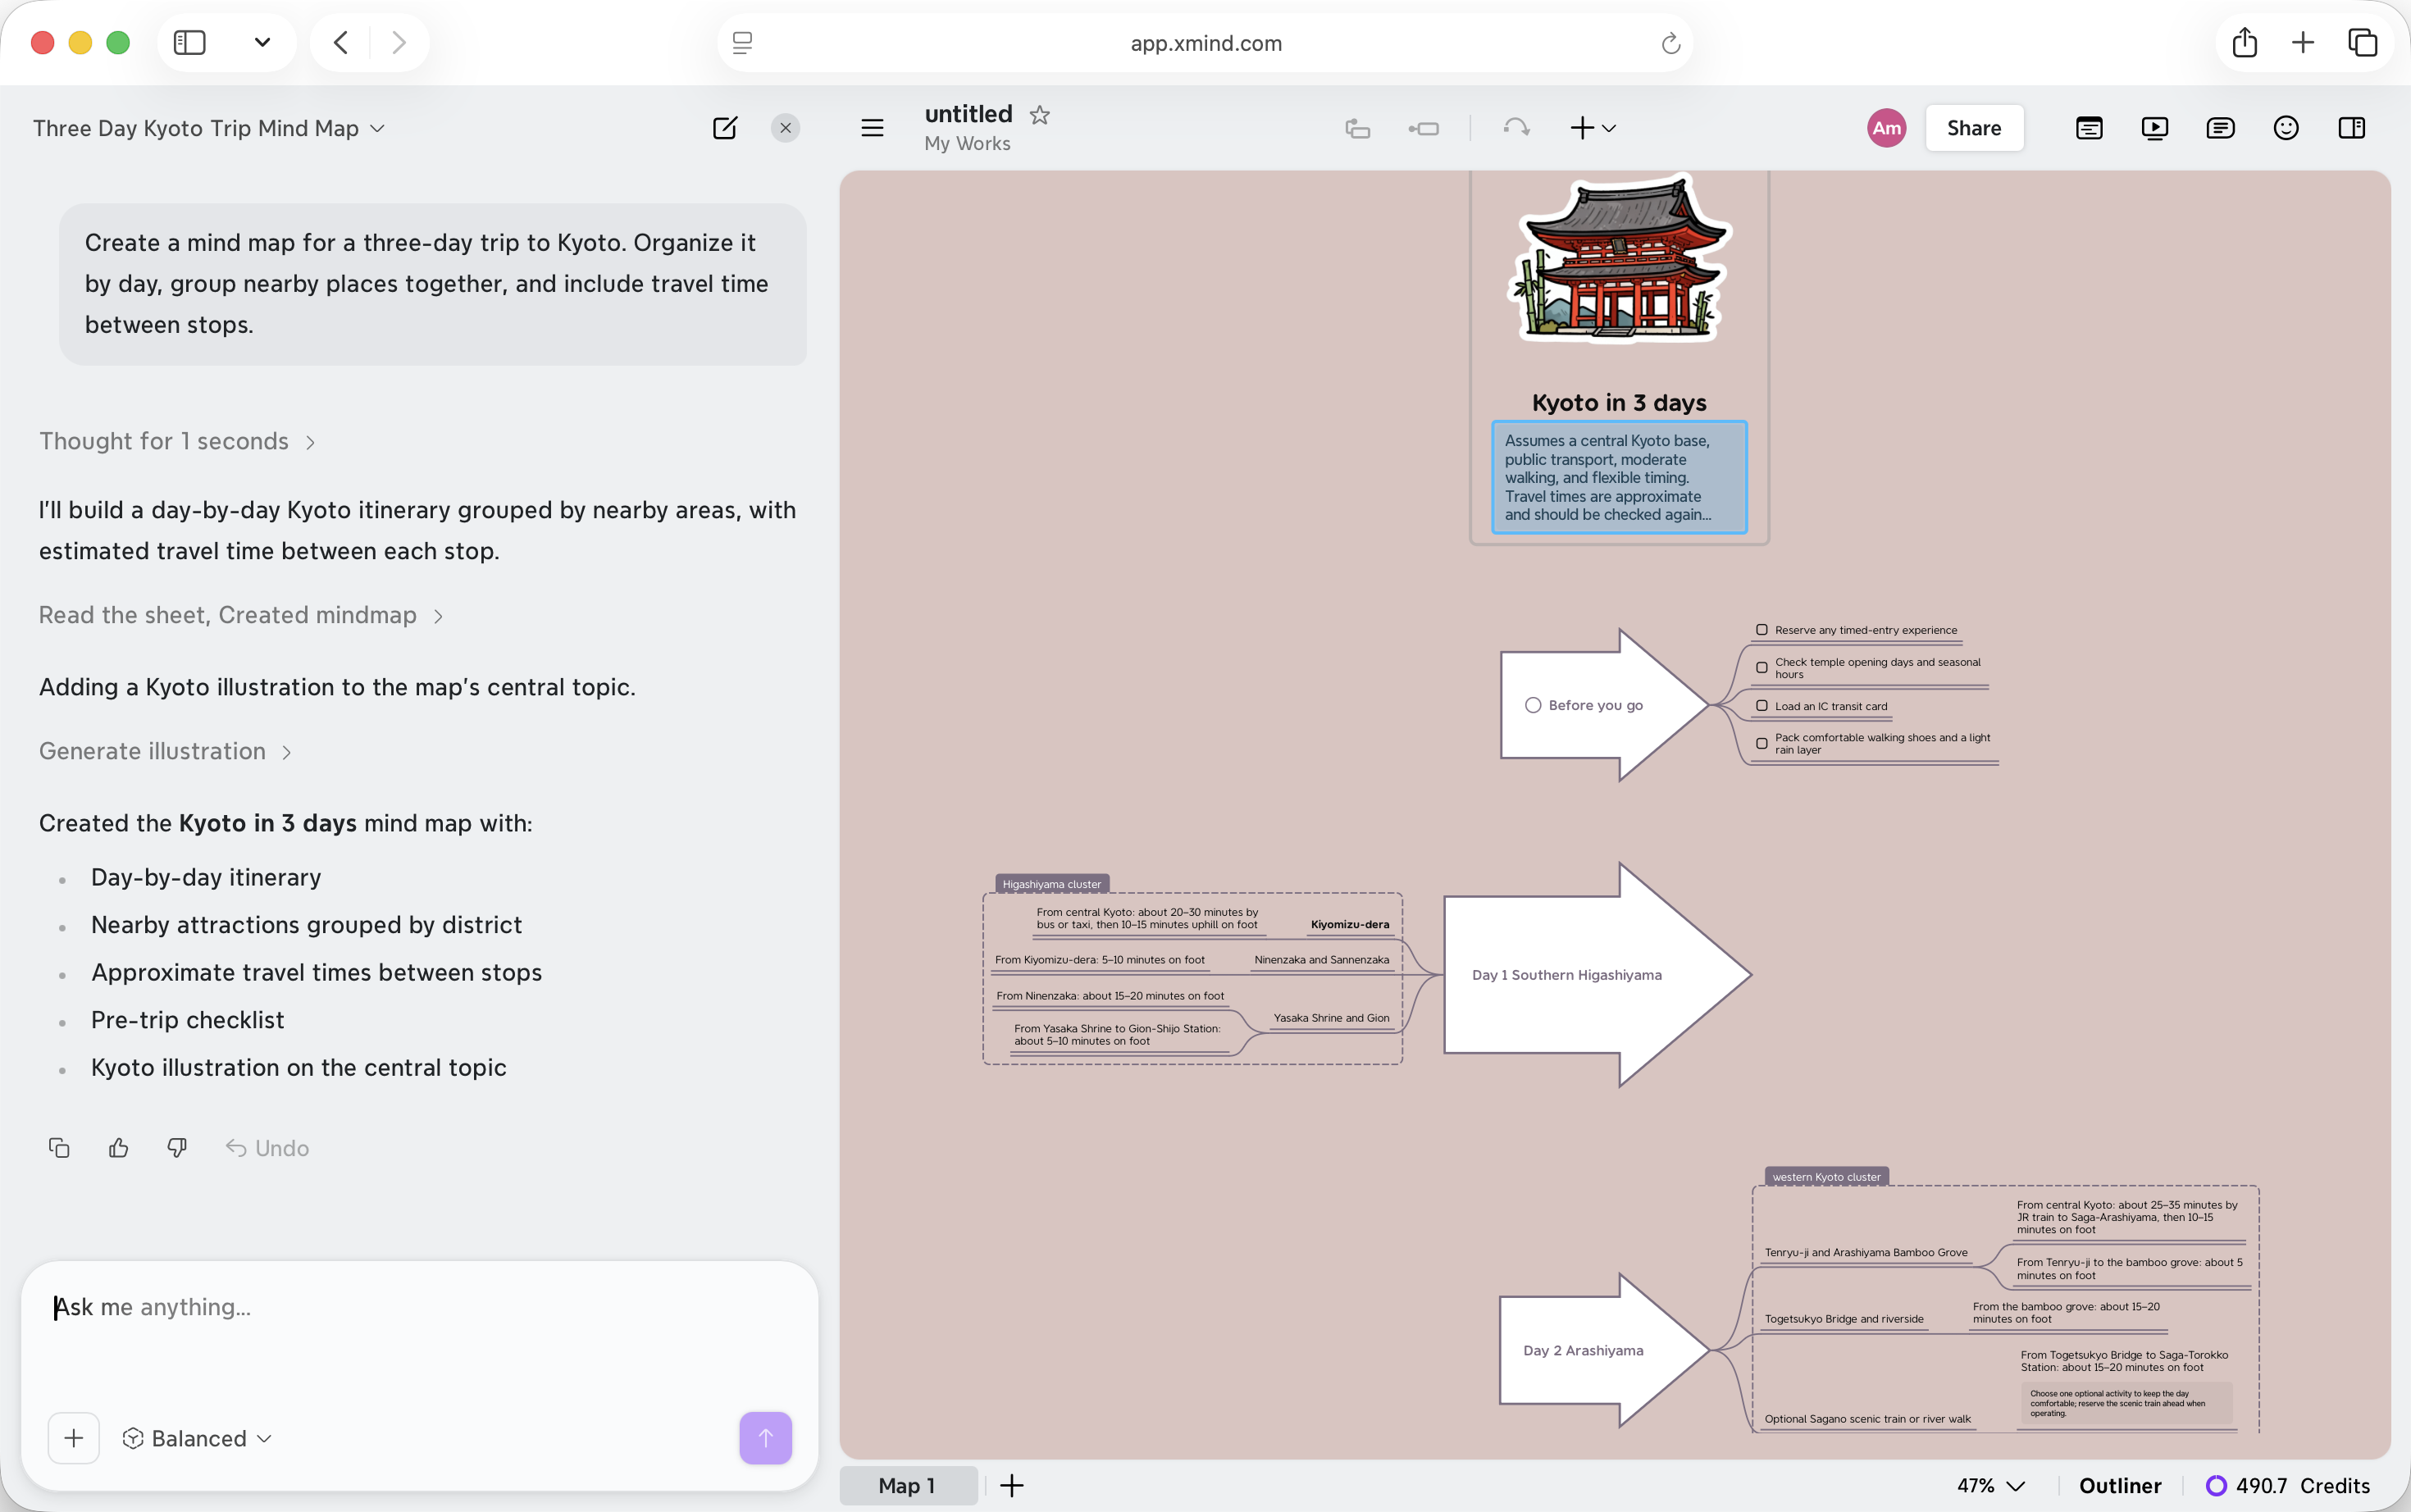Image resolution: width=2411 pixels, height=1512 pixels.
Task: Click the Share button
Action: point(1974,128)
